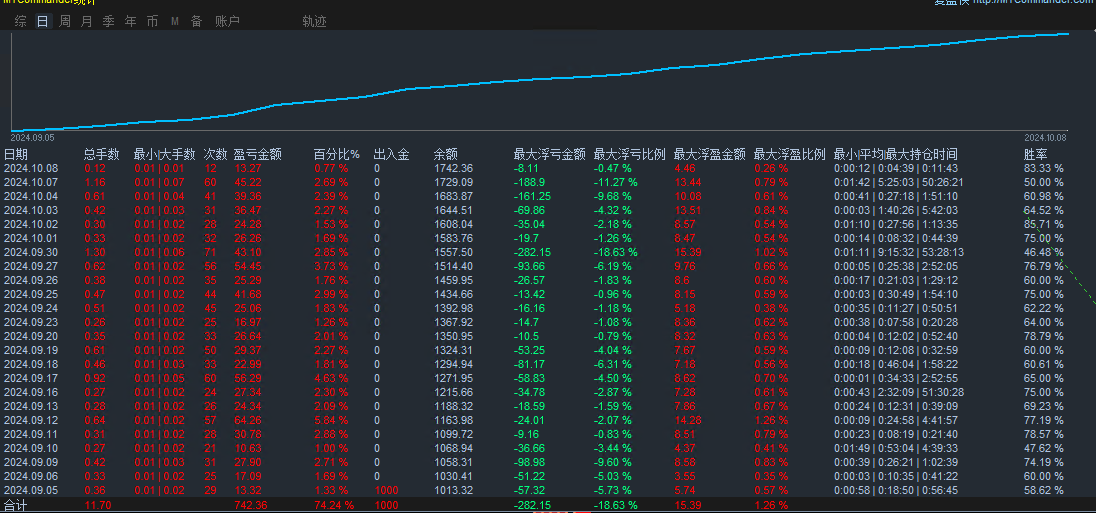
Task: Click the 最大浮亏比例 column header
Action: 629,154
